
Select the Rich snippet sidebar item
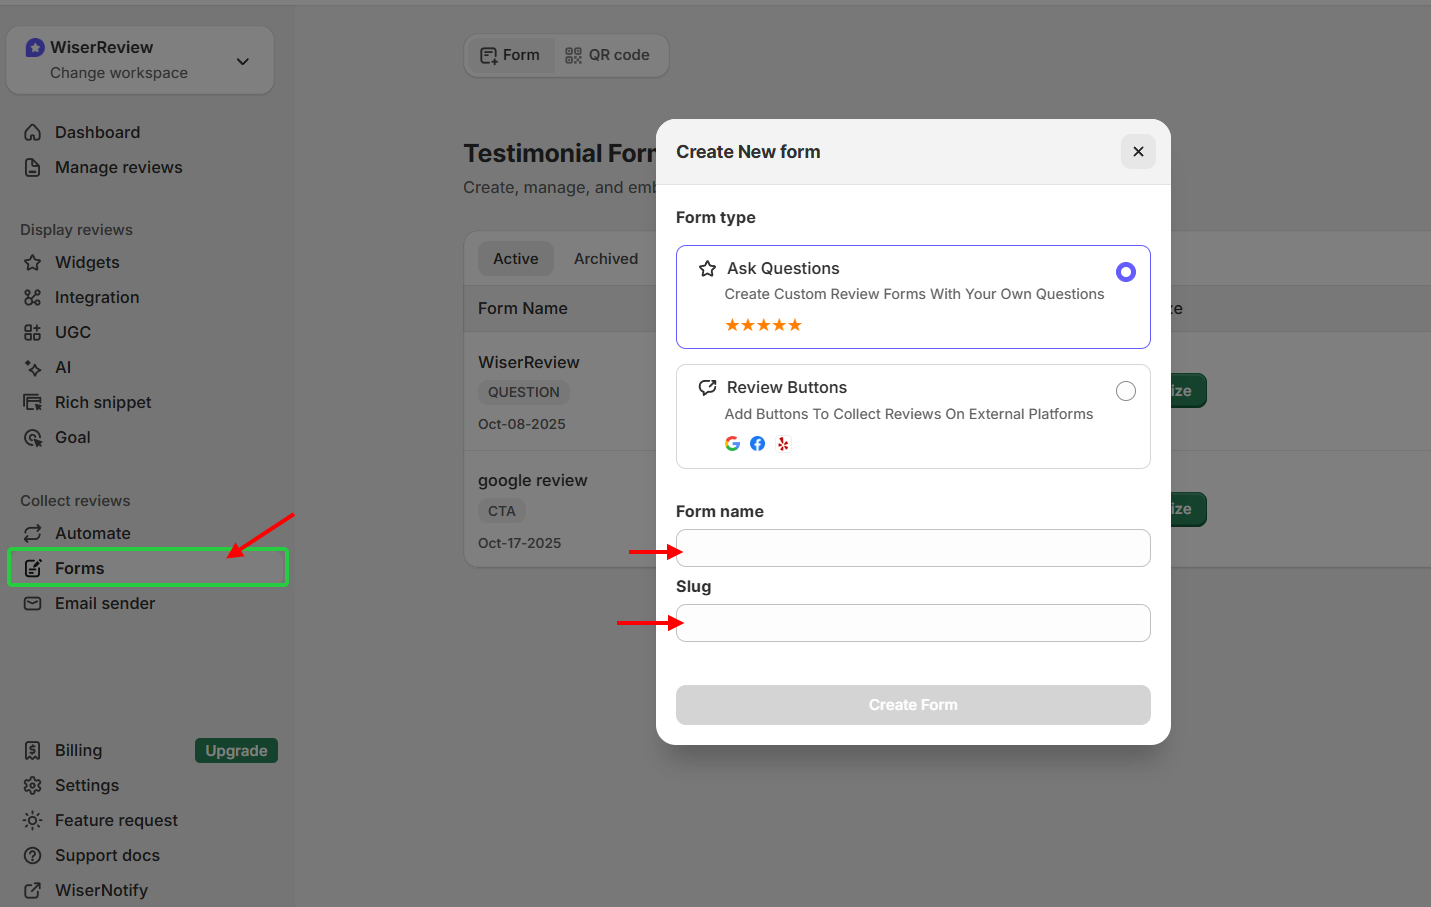[x=100, y=402]
